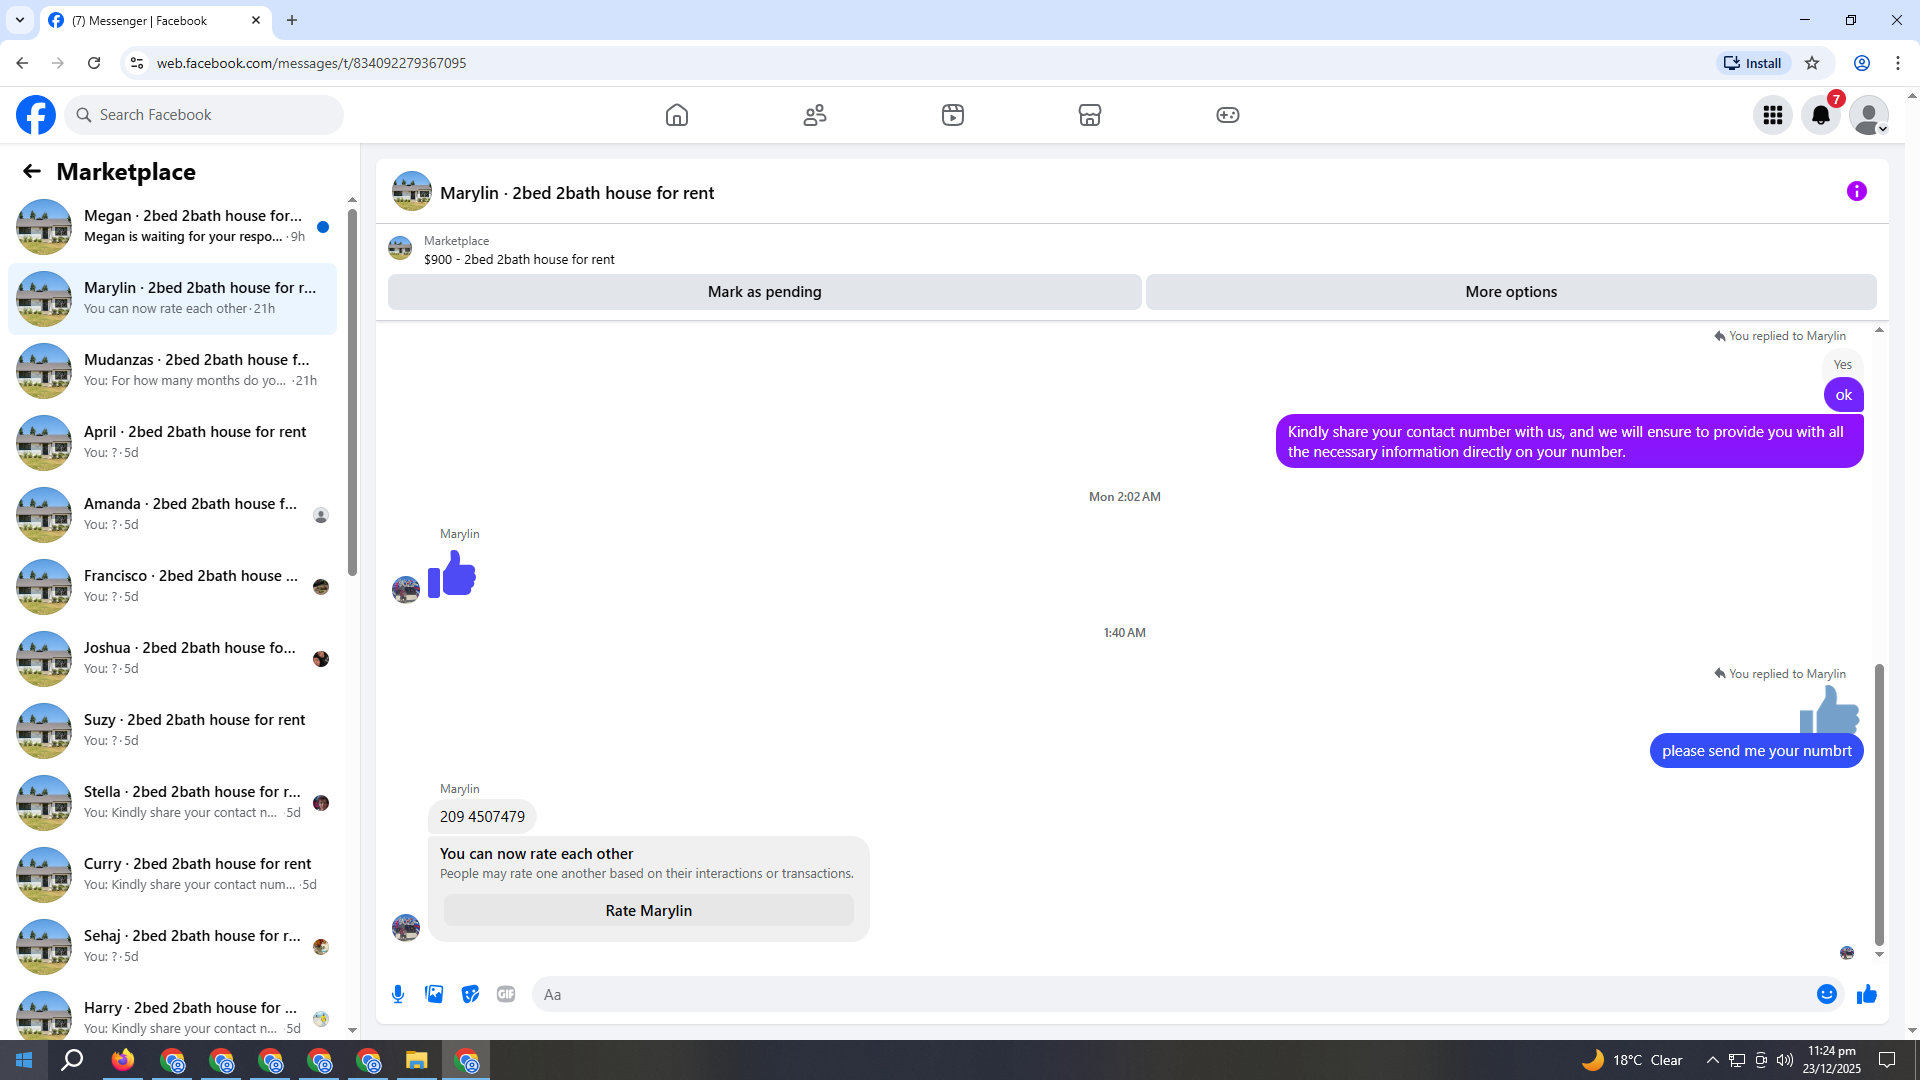Click Mark as pending button

(x=764, y=292)
